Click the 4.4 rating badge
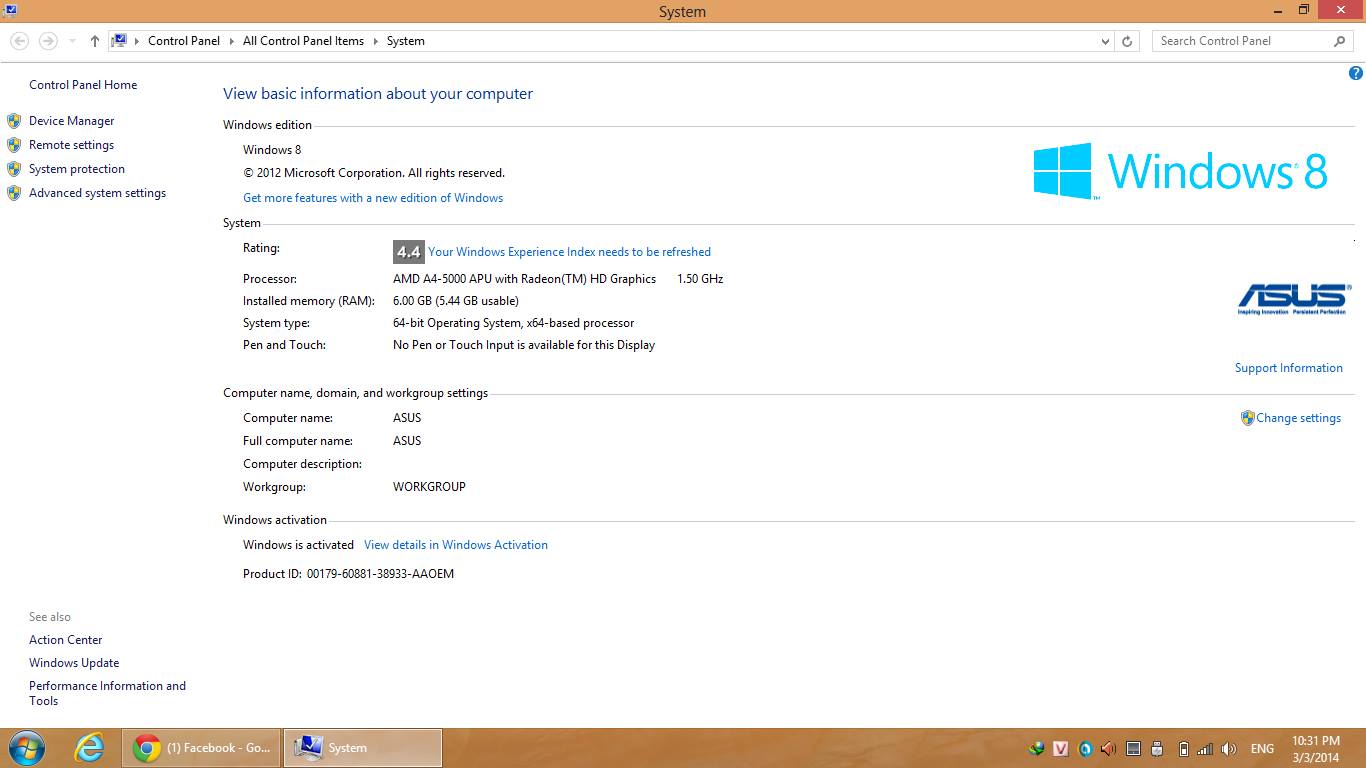This screenshot has width=1366, height=768. tap(408, 252)
